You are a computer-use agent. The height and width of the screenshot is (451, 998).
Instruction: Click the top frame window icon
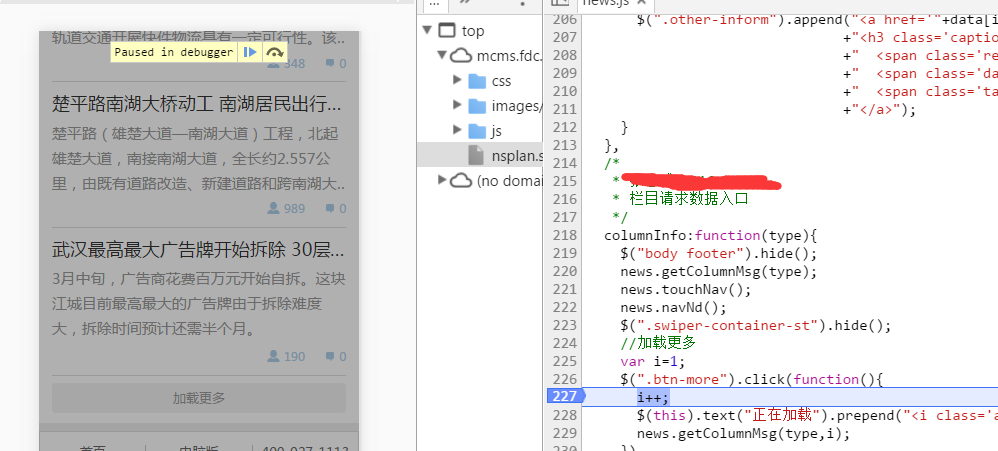pos(448,30)
